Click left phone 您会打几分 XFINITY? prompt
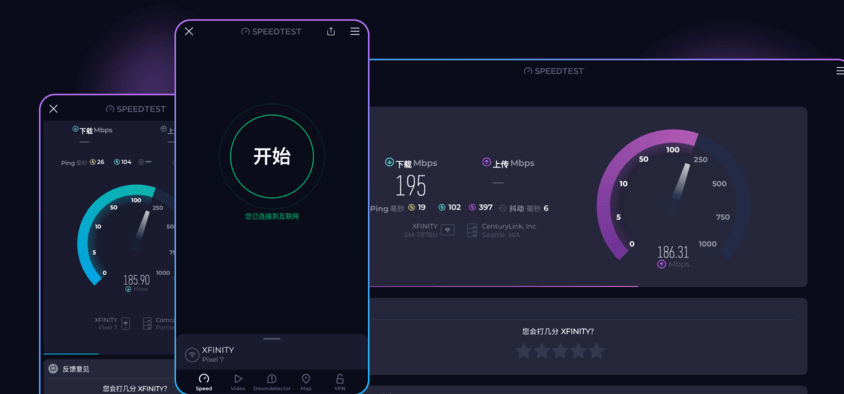 135,388
